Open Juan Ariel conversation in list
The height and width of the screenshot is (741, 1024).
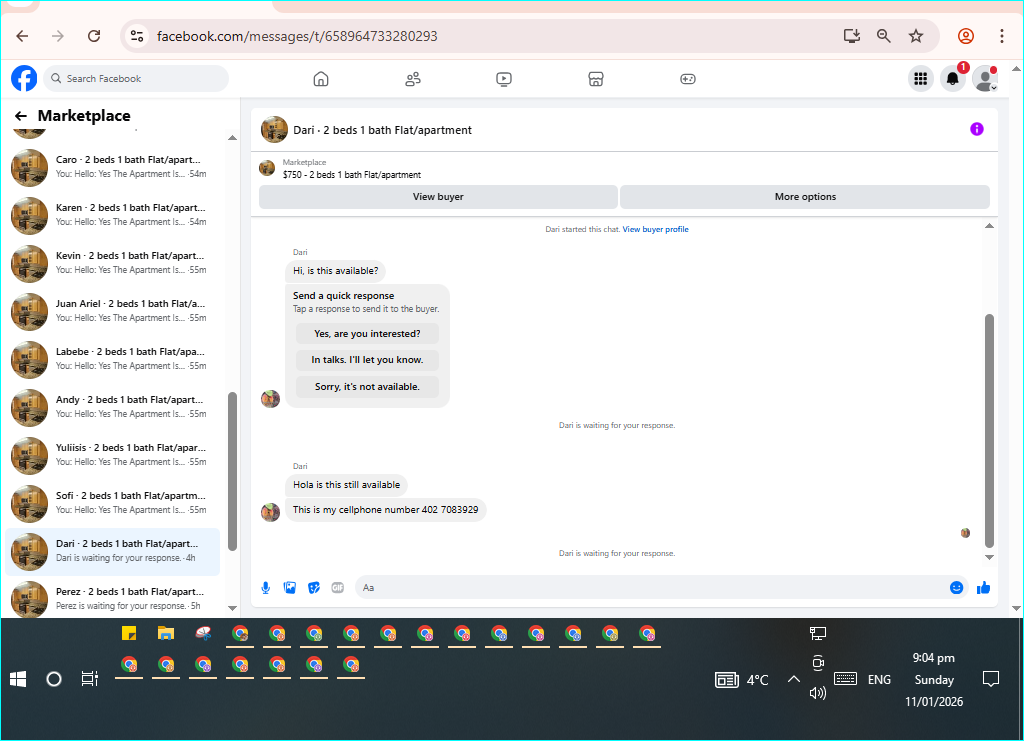(x=112, y=311)
